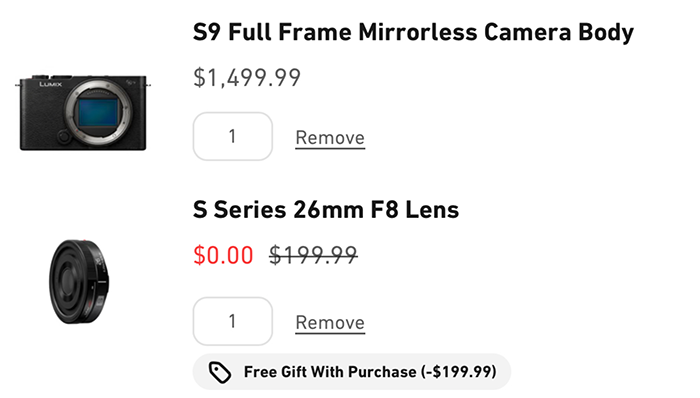Click the $1,499.99 camera price

coord(247,78)
